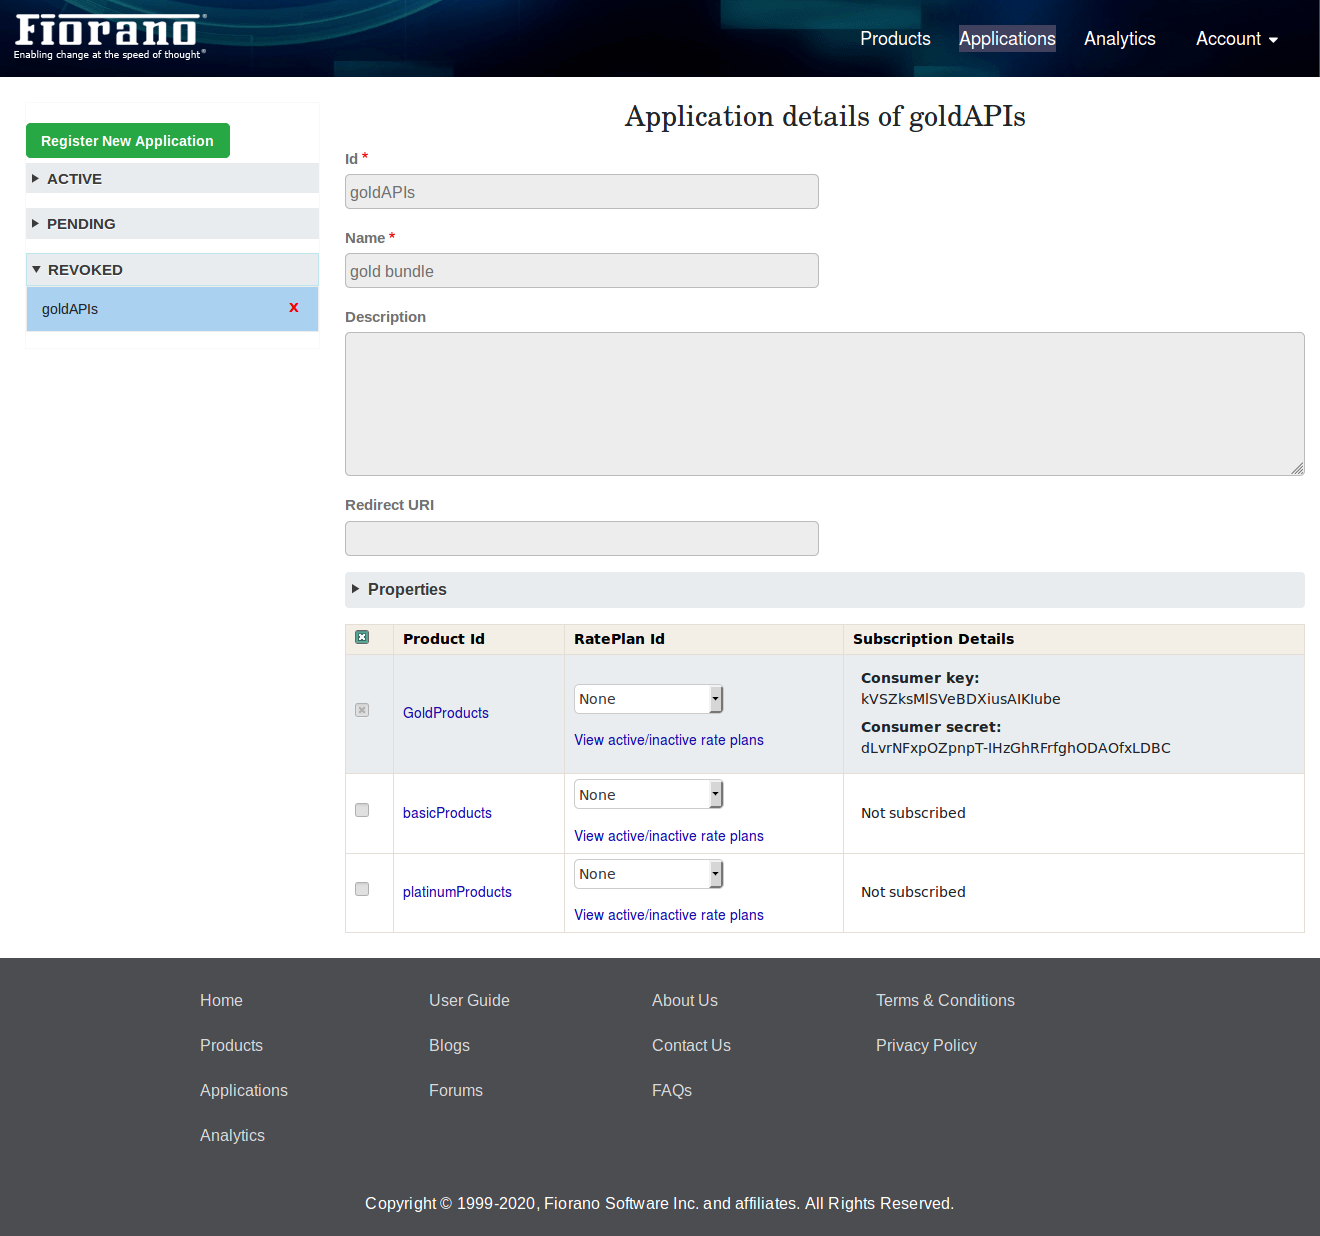Open Applications in the top navigation
The width and height of the screenshot is (1320, 1236).
pyautogui.click(x=1007, y=39)
